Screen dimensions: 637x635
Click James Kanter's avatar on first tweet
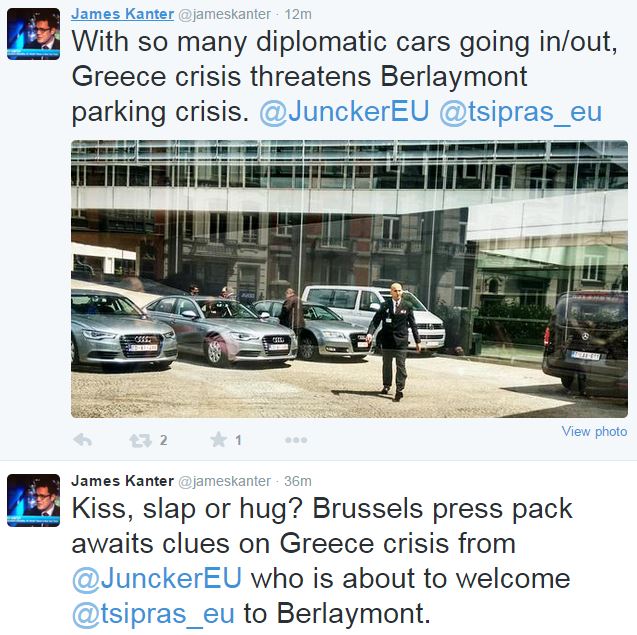(x=33, y=34)
